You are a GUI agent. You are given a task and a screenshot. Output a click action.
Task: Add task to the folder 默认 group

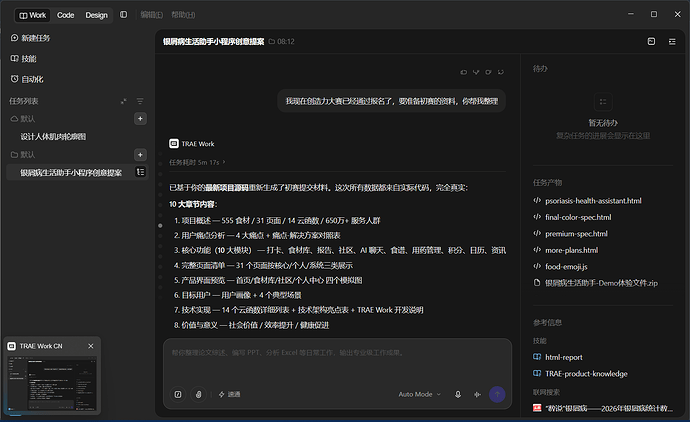click(140, 154)
